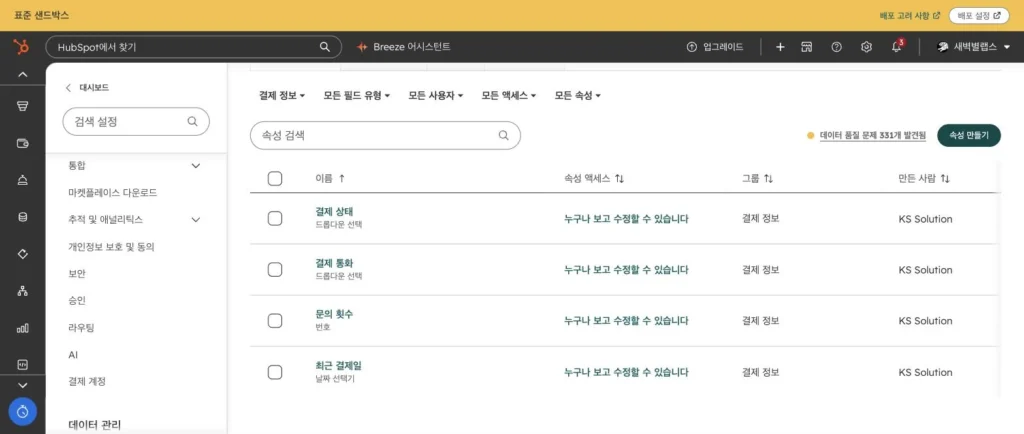Image resolution: width=1024 pixels, height=434 pixels.
Task: Open the AI settings page
Action: click(72, 355)
